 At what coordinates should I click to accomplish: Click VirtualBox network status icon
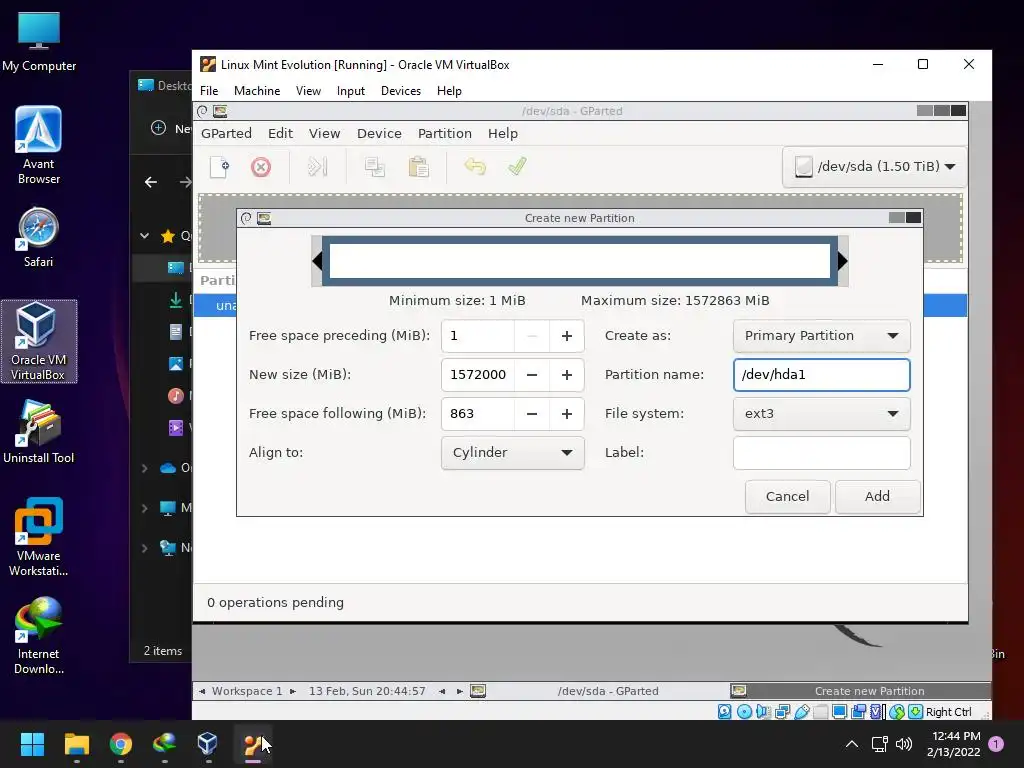click(782, 712)
